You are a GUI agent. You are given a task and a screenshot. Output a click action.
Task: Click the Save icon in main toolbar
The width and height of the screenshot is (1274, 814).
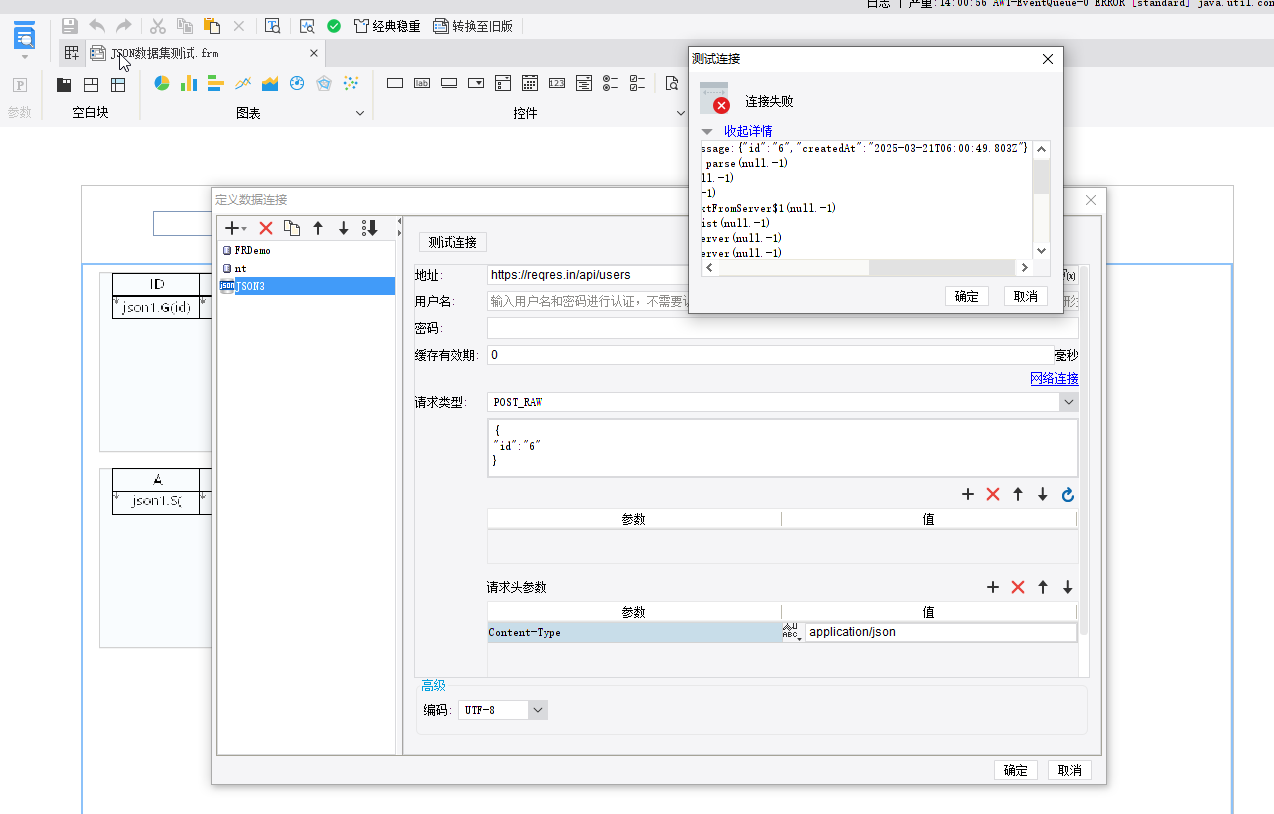(70, 26)
